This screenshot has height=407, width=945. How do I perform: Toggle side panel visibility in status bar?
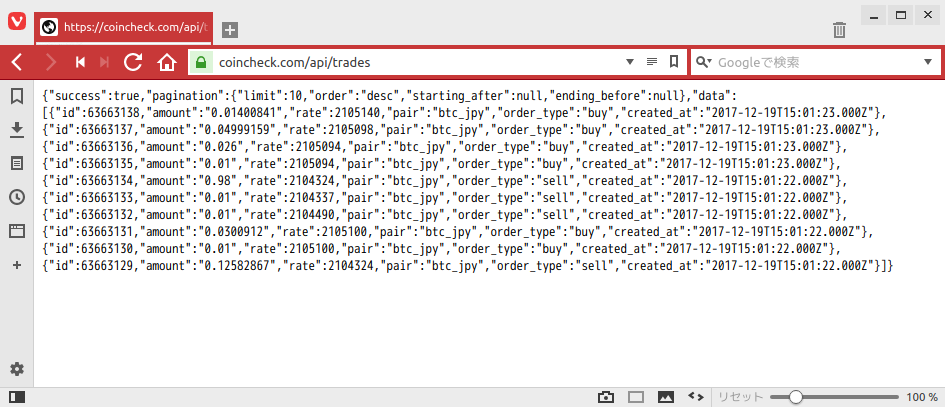(x=17, y=397)
